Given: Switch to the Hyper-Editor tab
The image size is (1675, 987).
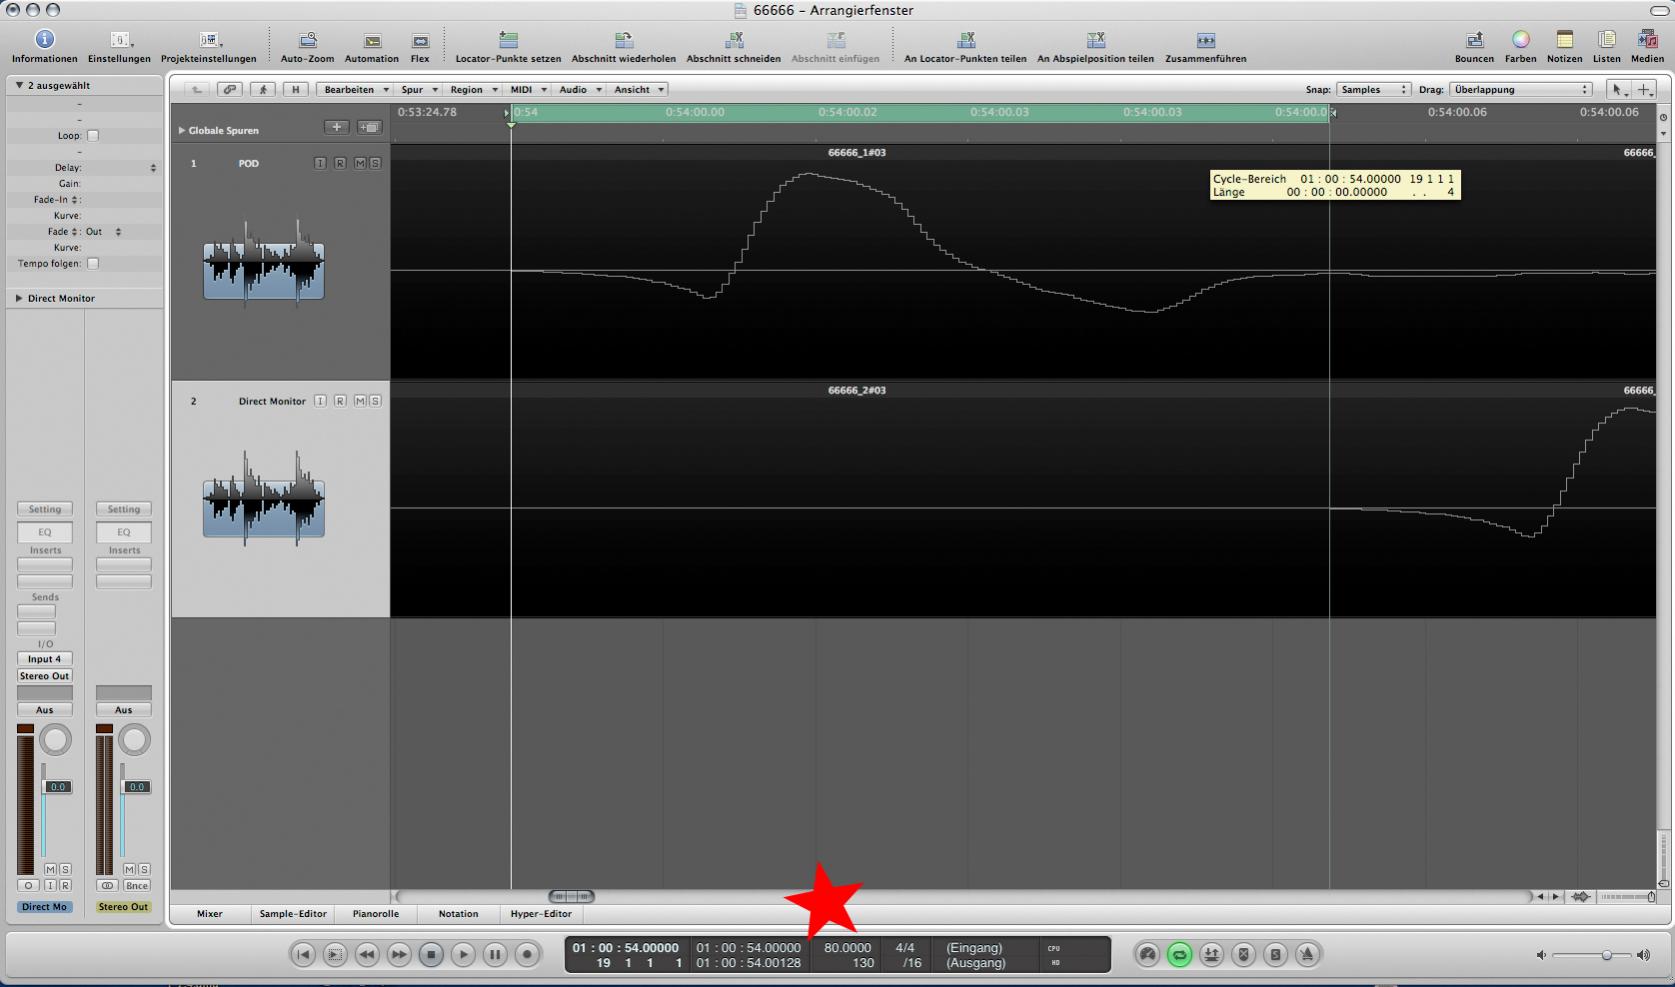Looking at the screenshot, I should 541,913.
